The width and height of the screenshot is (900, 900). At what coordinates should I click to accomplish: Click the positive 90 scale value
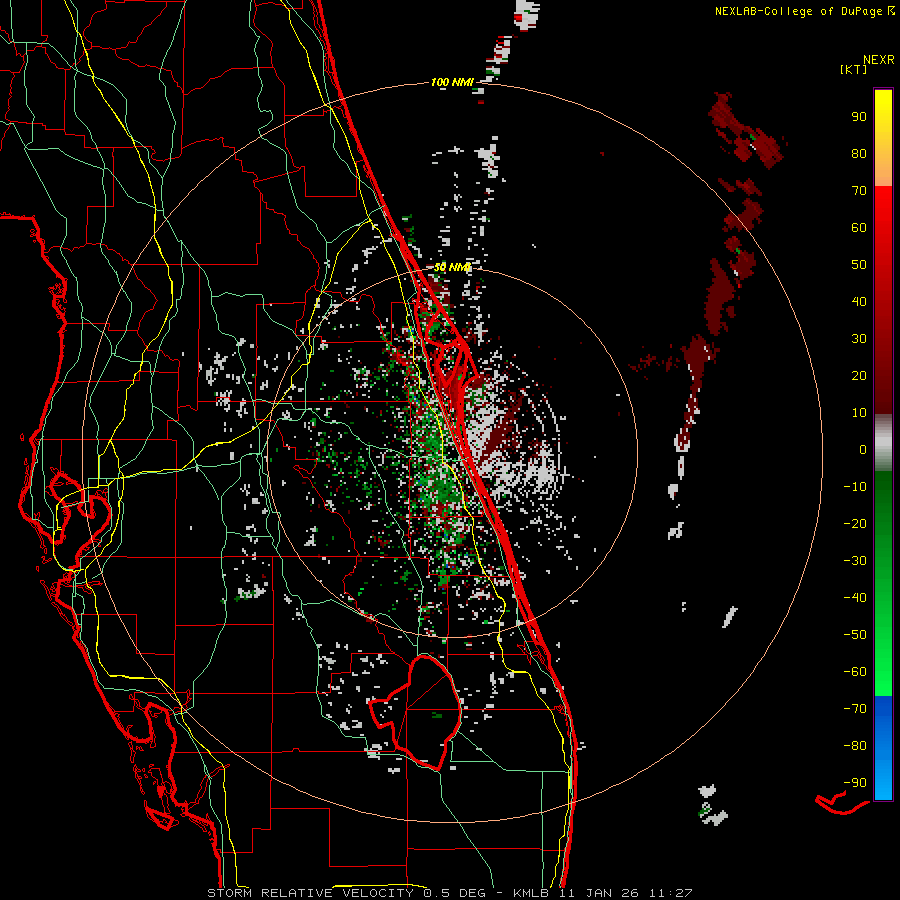point(859,117)
